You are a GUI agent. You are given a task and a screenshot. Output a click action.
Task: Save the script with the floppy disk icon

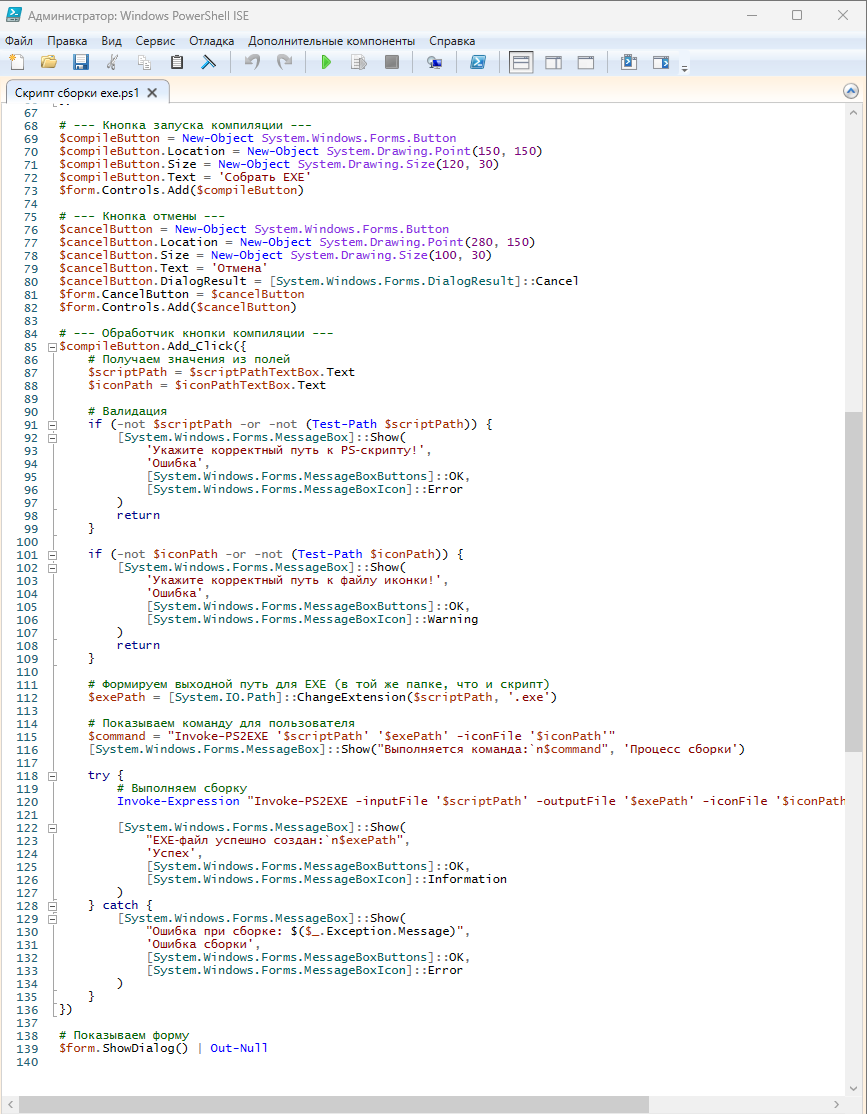tap(81, 63)
